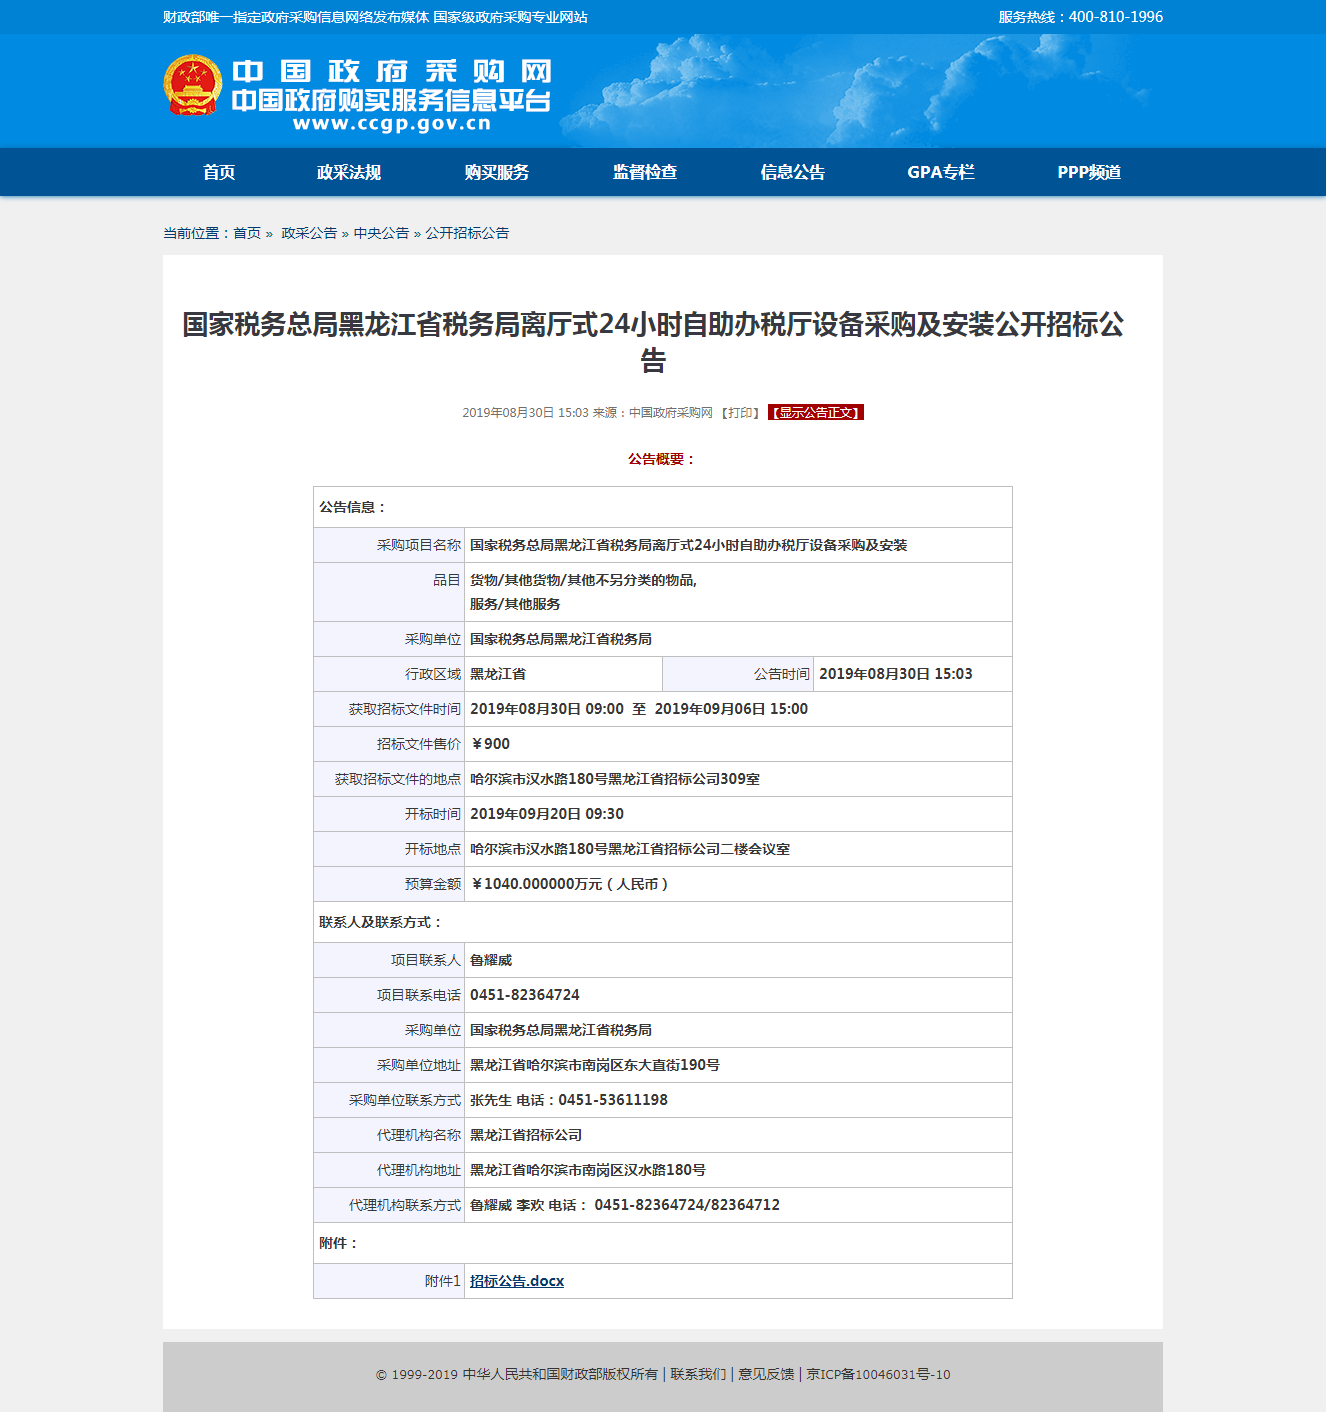The width and height of the screenshot is (1326, 1412).
Task: Open the 公开招标公告 breadcrumb link
Action: 467,233
